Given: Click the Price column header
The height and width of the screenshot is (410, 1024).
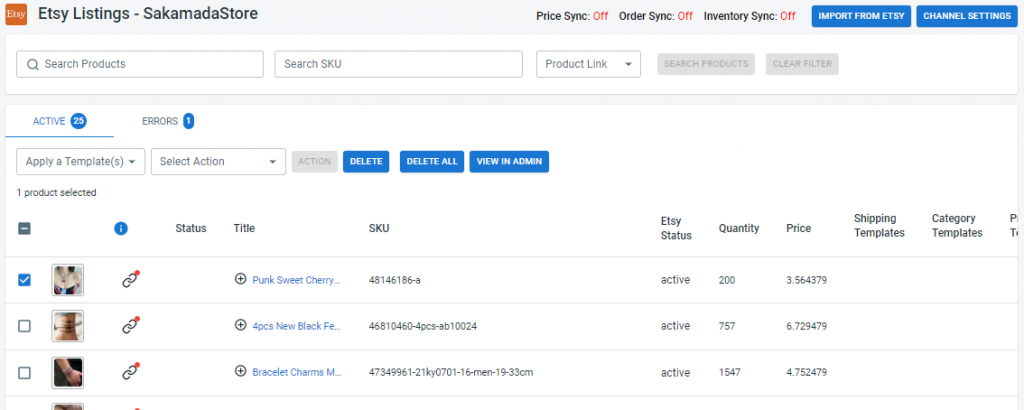Looking at the screenshot, I should [799, 229].
